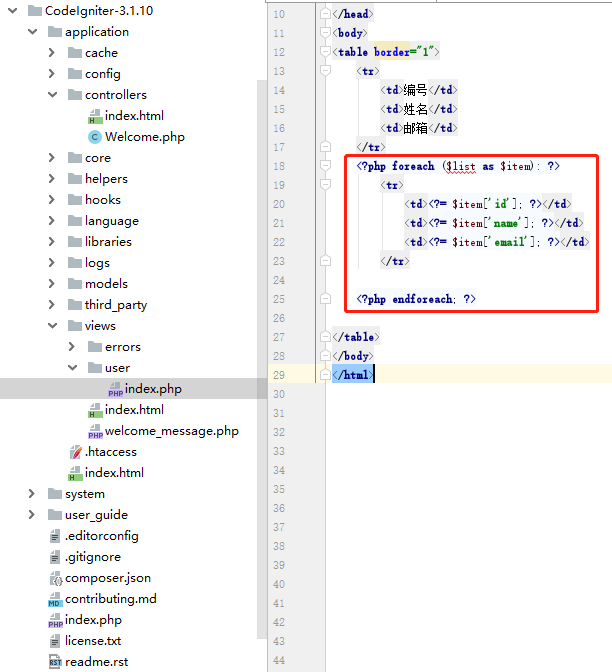Collapse the views folder
The height and width of the screenshot is (672, 612).
click(52, 325)
